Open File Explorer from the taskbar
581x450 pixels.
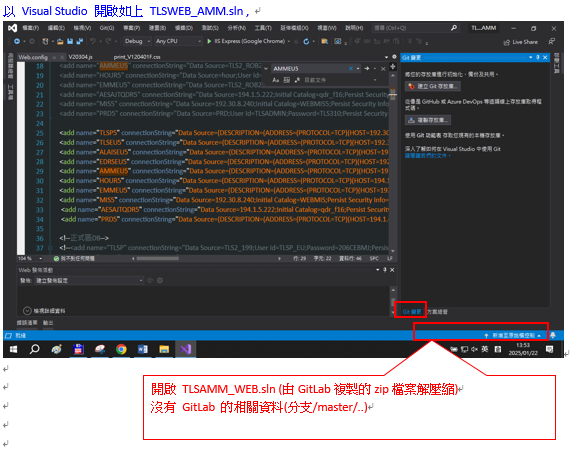pos(164,349)
